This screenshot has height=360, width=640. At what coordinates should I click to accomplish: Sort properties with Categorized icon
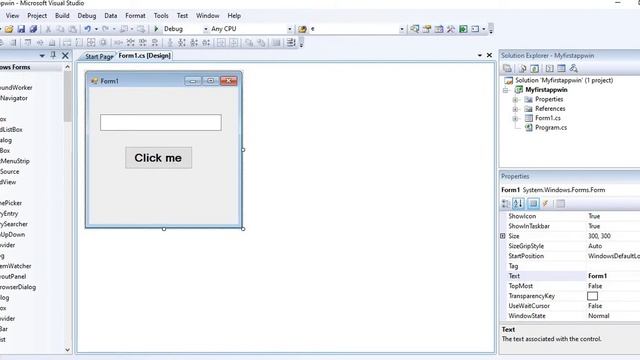coord(506,203)
